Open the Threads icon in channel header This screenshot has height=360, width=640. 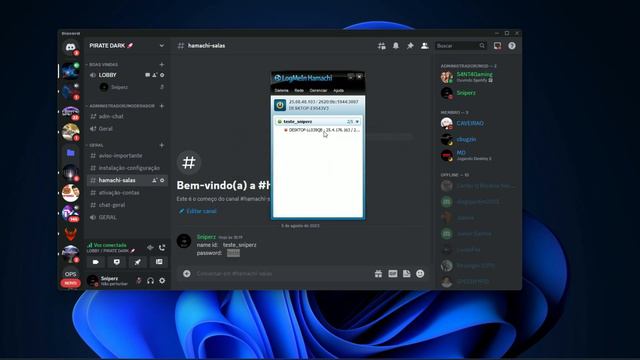382,46
